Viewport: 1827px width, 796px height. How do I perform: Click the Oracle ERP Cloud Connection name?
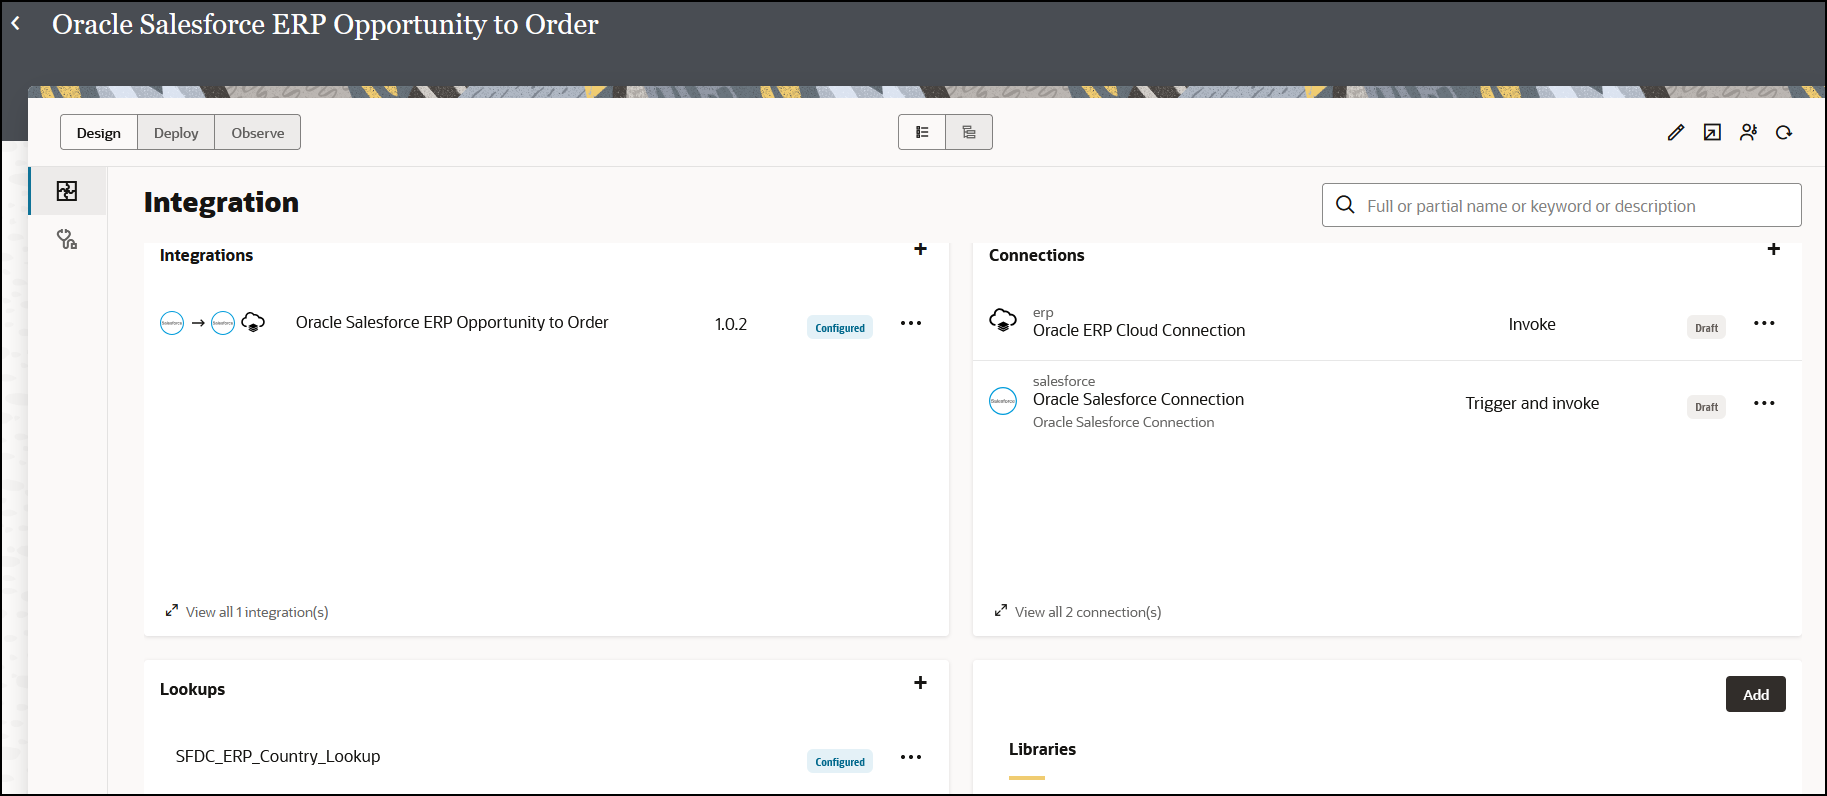tap(1139, 330)
